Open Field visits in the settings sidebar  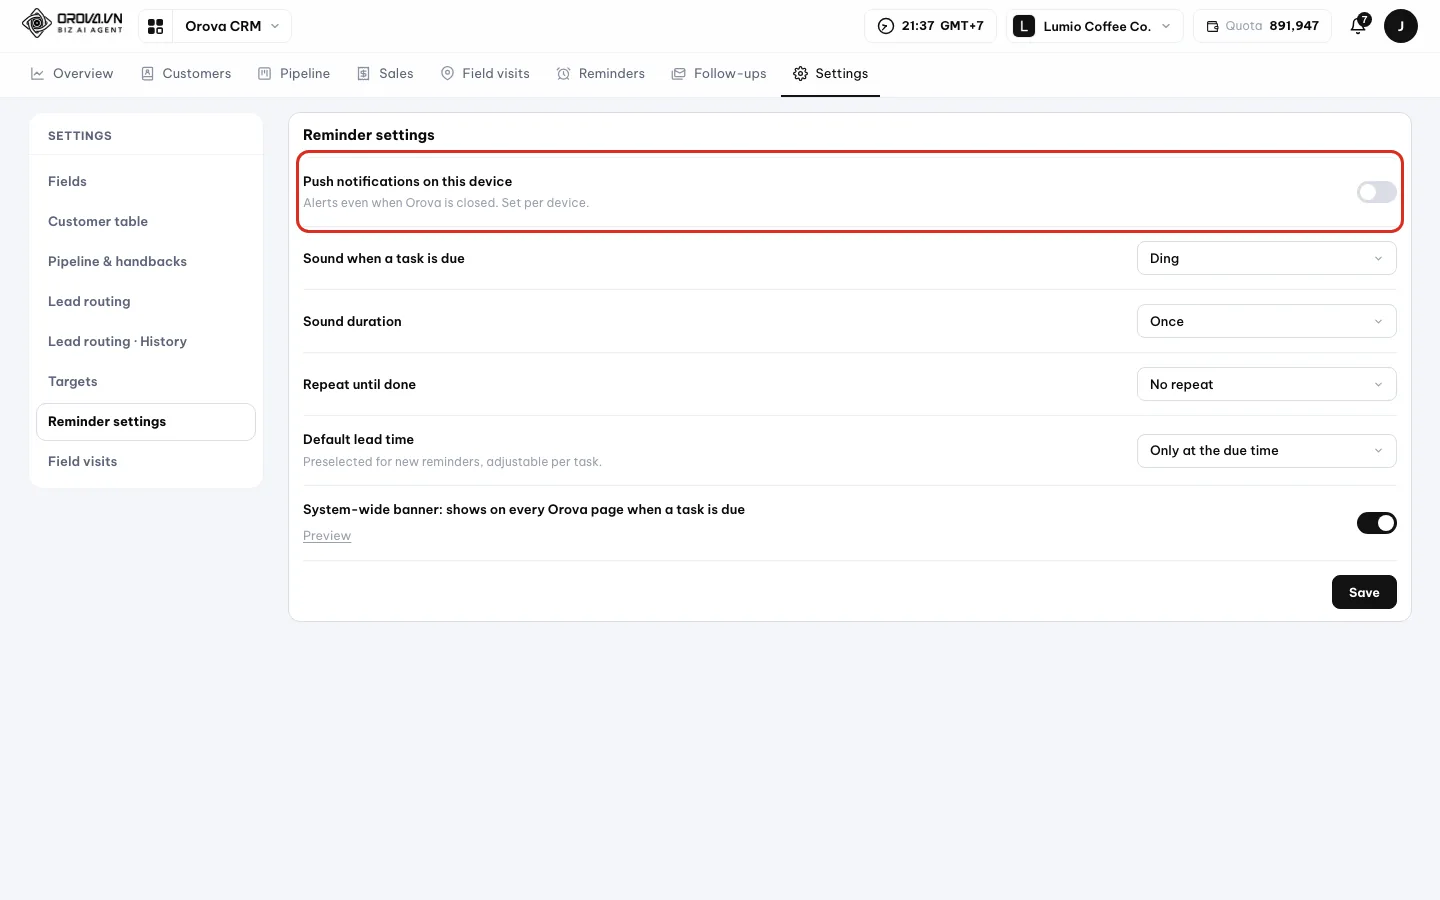(146, 461)
